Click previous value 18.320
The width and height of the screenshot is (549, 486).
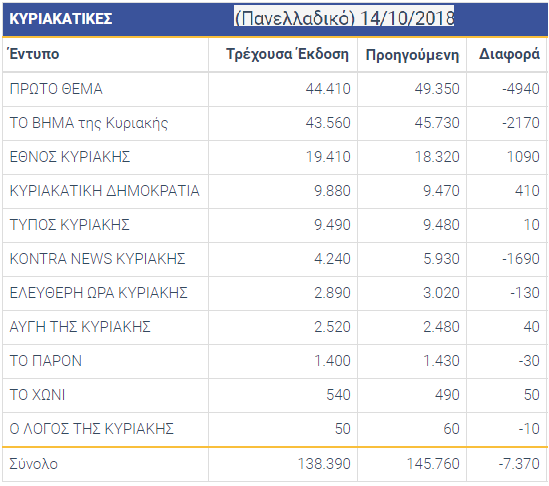437,157
